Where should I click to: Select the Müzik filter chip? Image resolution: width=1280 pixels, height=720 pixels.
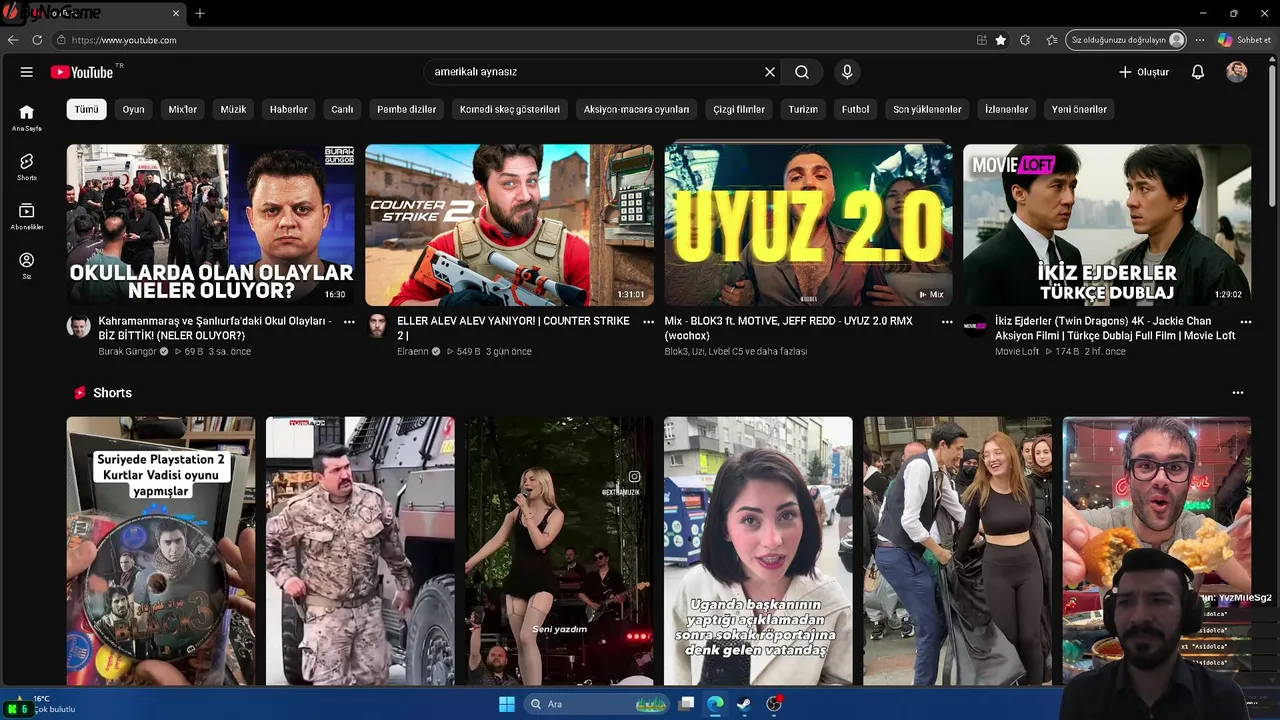[x=233, y=109]
